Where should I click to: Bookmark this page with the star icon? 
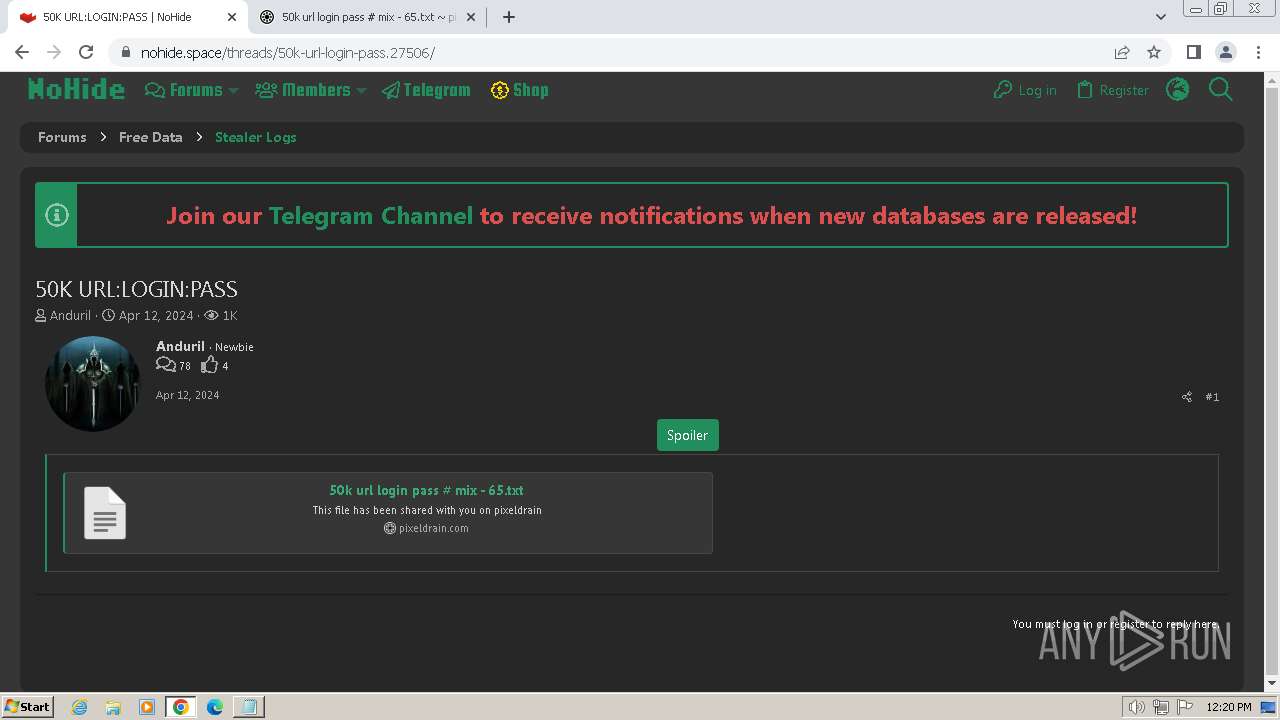(x=1154, y=52)
